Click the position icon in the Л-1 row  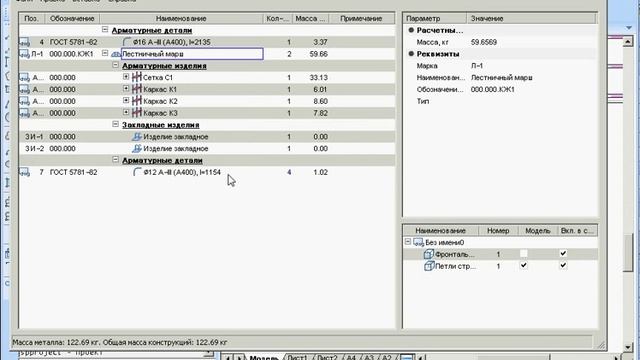(x=24, y=54)
